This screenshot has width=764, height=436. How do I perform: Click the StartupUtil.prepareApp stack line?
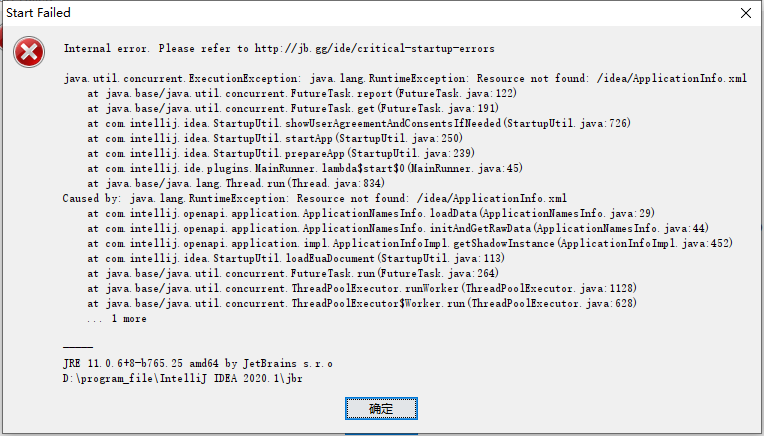point(281,154)
